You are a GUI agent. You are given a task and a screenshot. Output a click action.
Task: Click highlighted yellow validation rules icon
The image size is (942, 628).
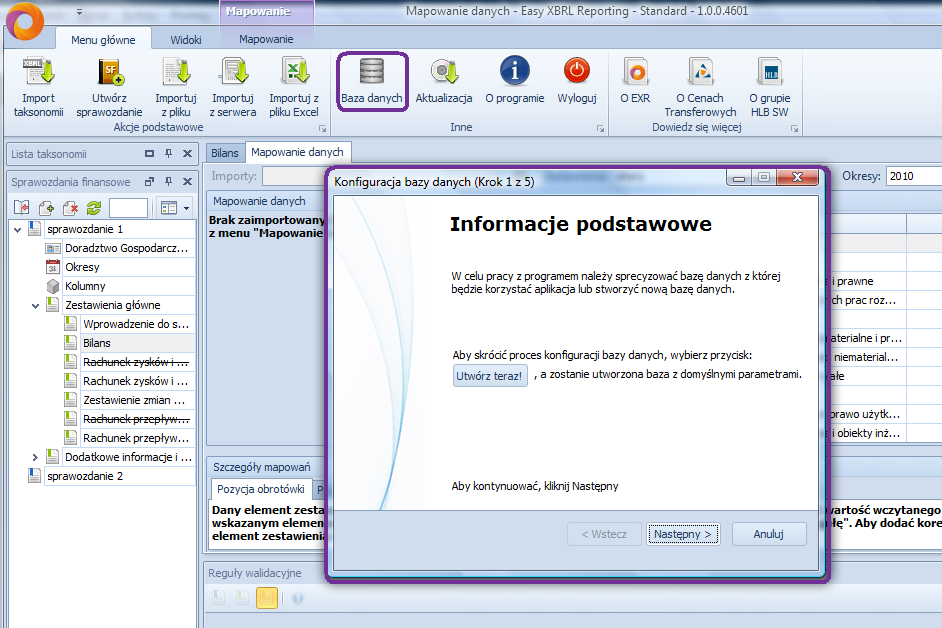267,598
